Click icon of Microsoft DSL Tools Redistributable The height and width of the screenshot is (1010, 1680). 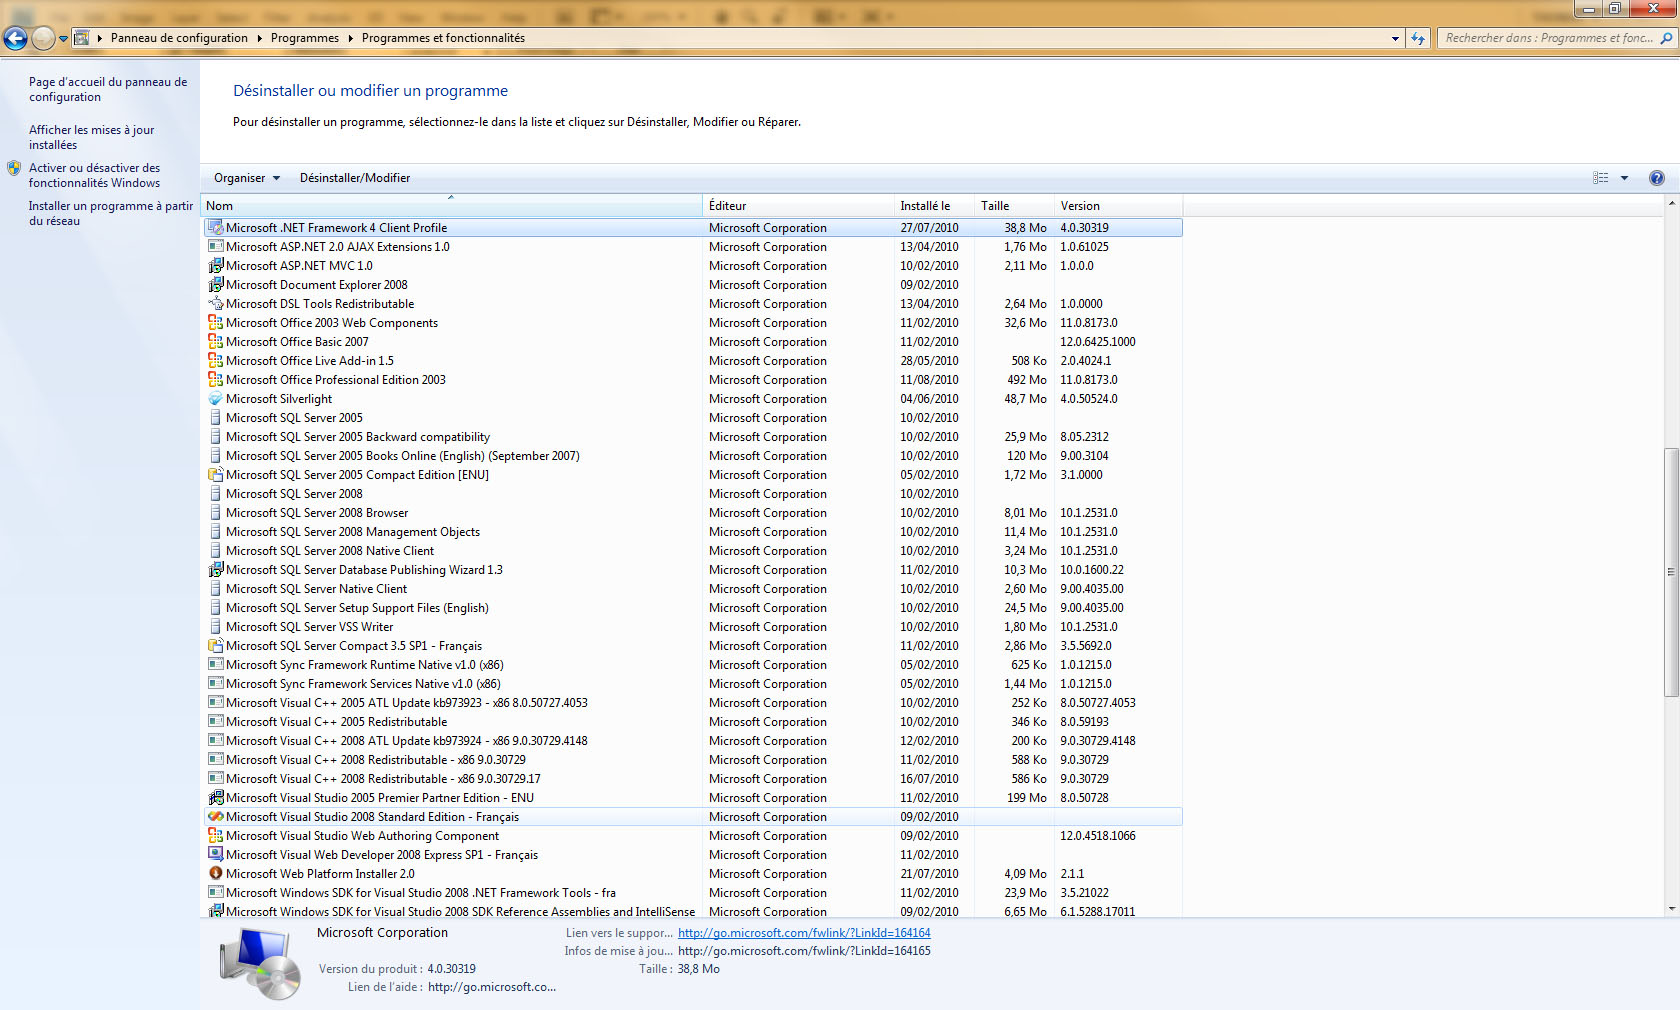pyautogui.click(x=215, y=304)
